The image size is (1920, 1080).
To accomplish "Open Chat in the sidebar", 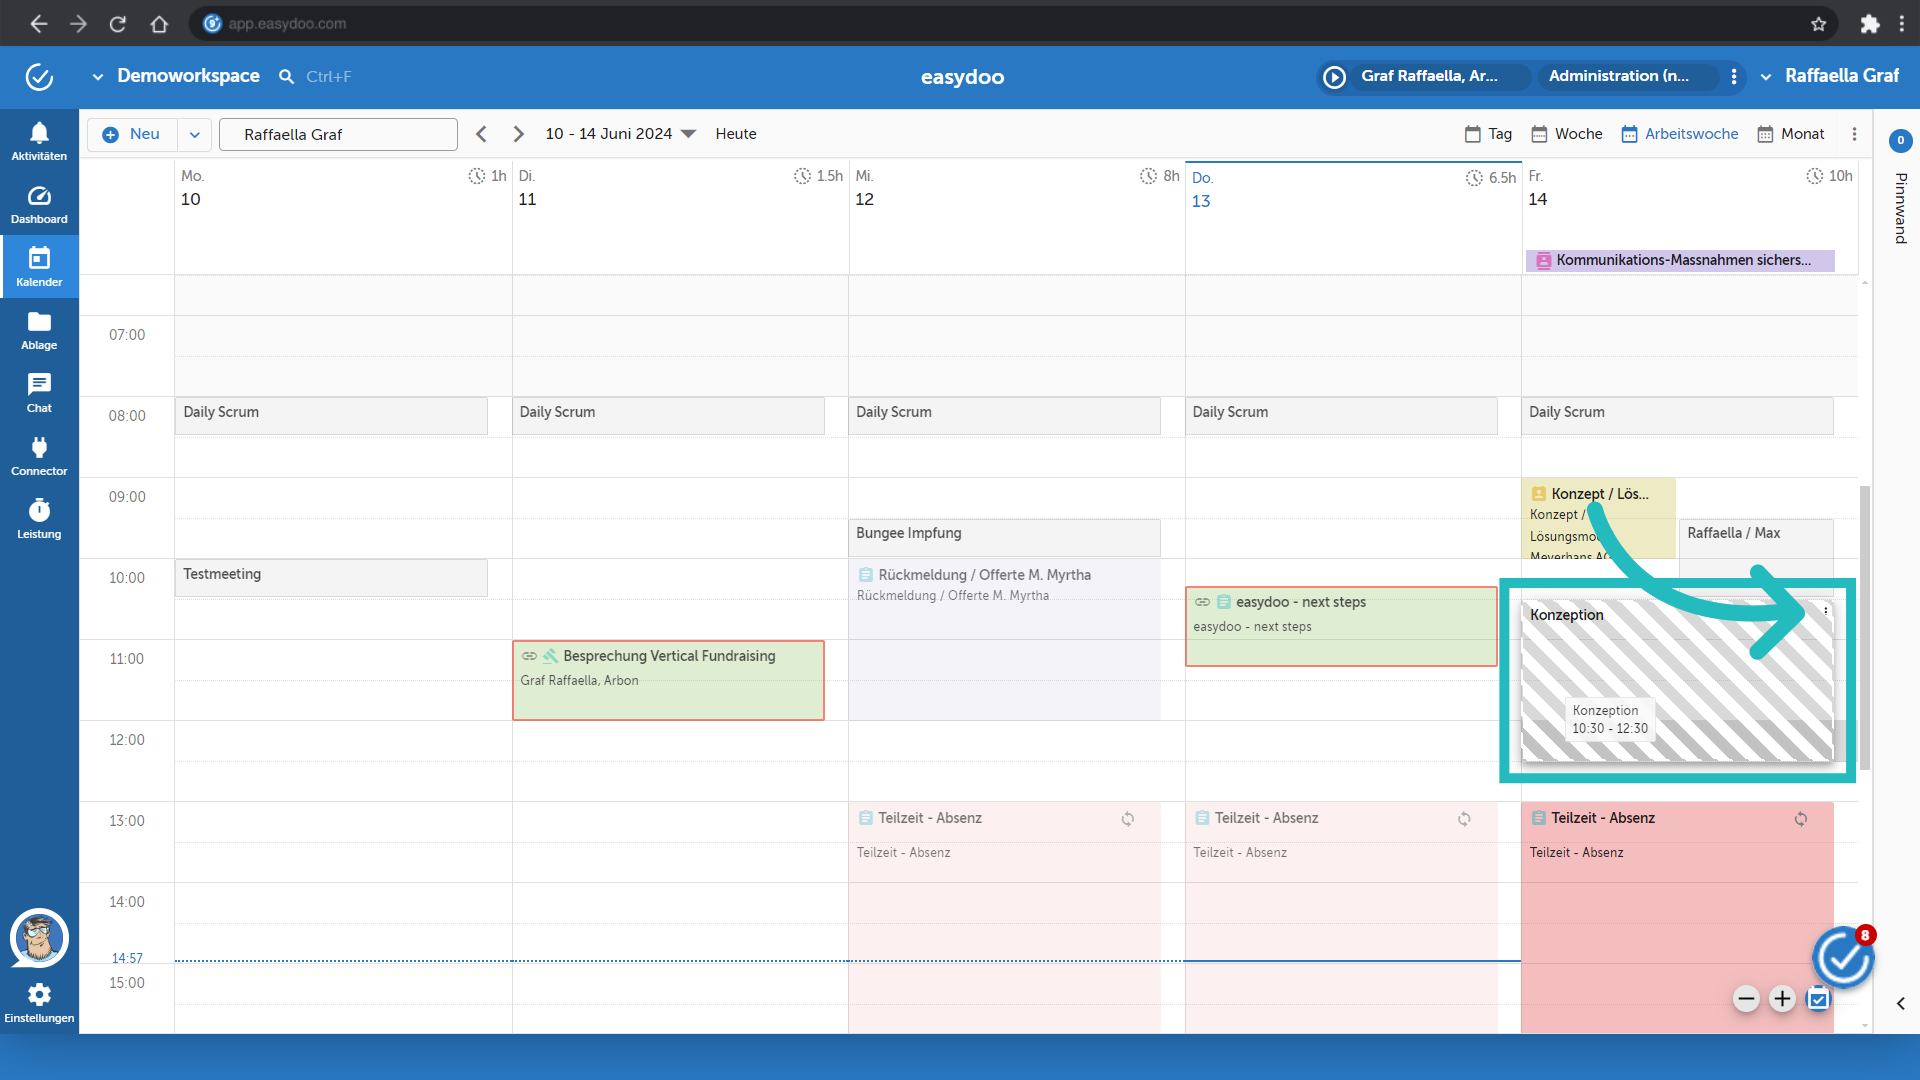I will 39,393.
